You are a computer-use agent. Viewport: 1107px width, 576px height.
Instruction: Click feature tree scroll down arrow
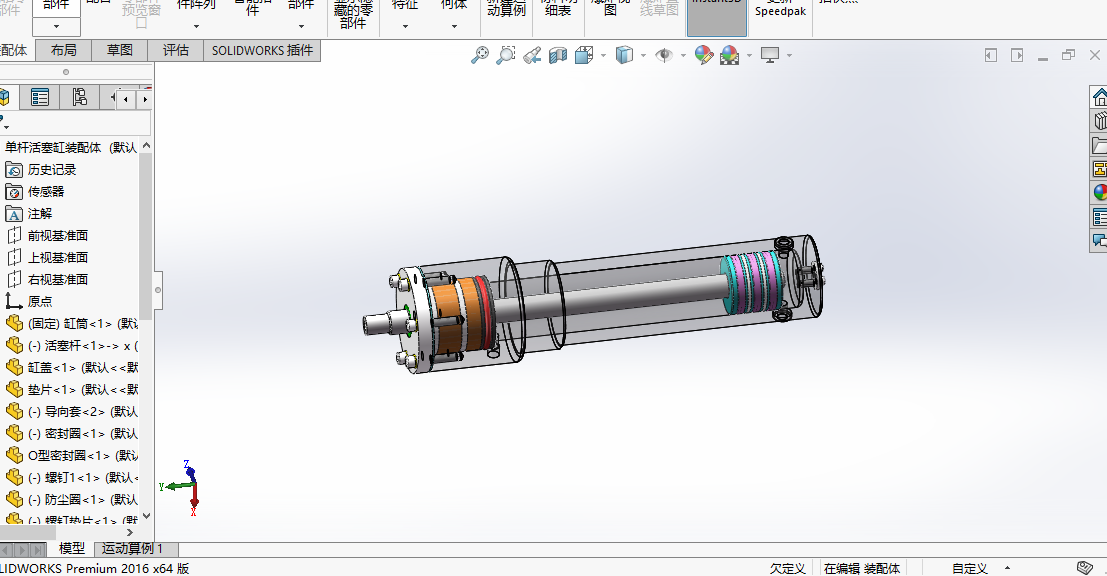[146, 516]
